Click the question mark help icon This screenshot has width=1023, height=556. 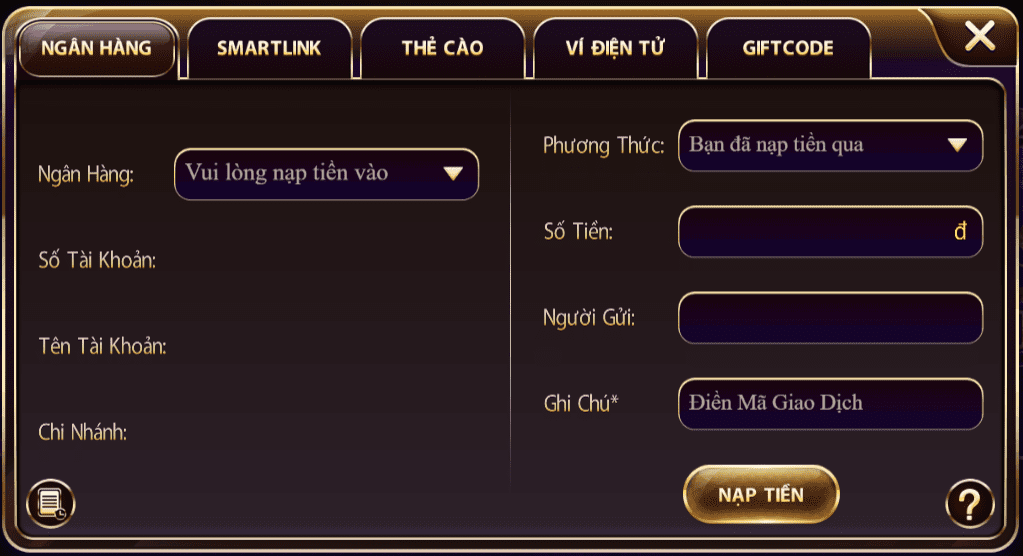pyautogui.click(x=969, y=503)
